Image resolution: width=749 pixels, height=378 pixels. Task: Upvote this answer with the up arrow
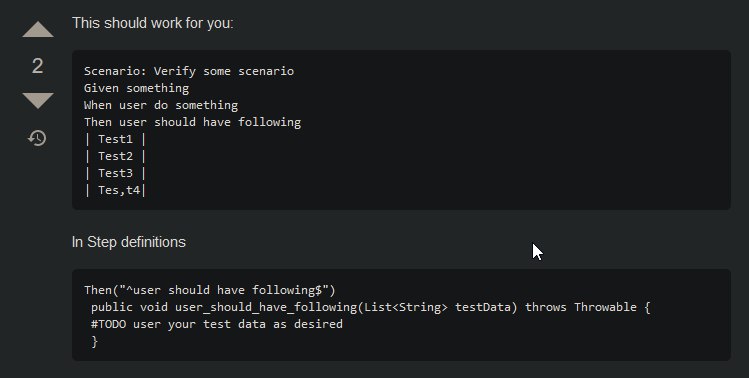coord(38,29)
